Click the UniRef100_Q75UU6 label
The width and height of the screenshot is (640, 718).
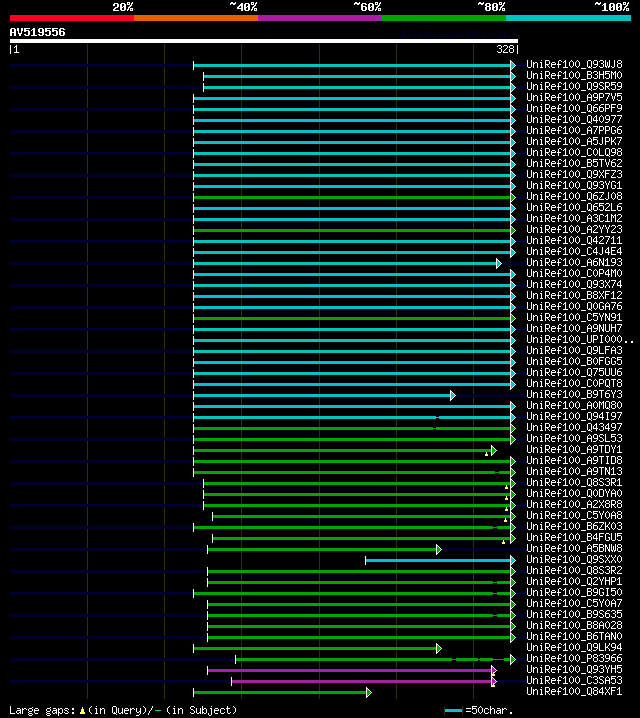574,372
